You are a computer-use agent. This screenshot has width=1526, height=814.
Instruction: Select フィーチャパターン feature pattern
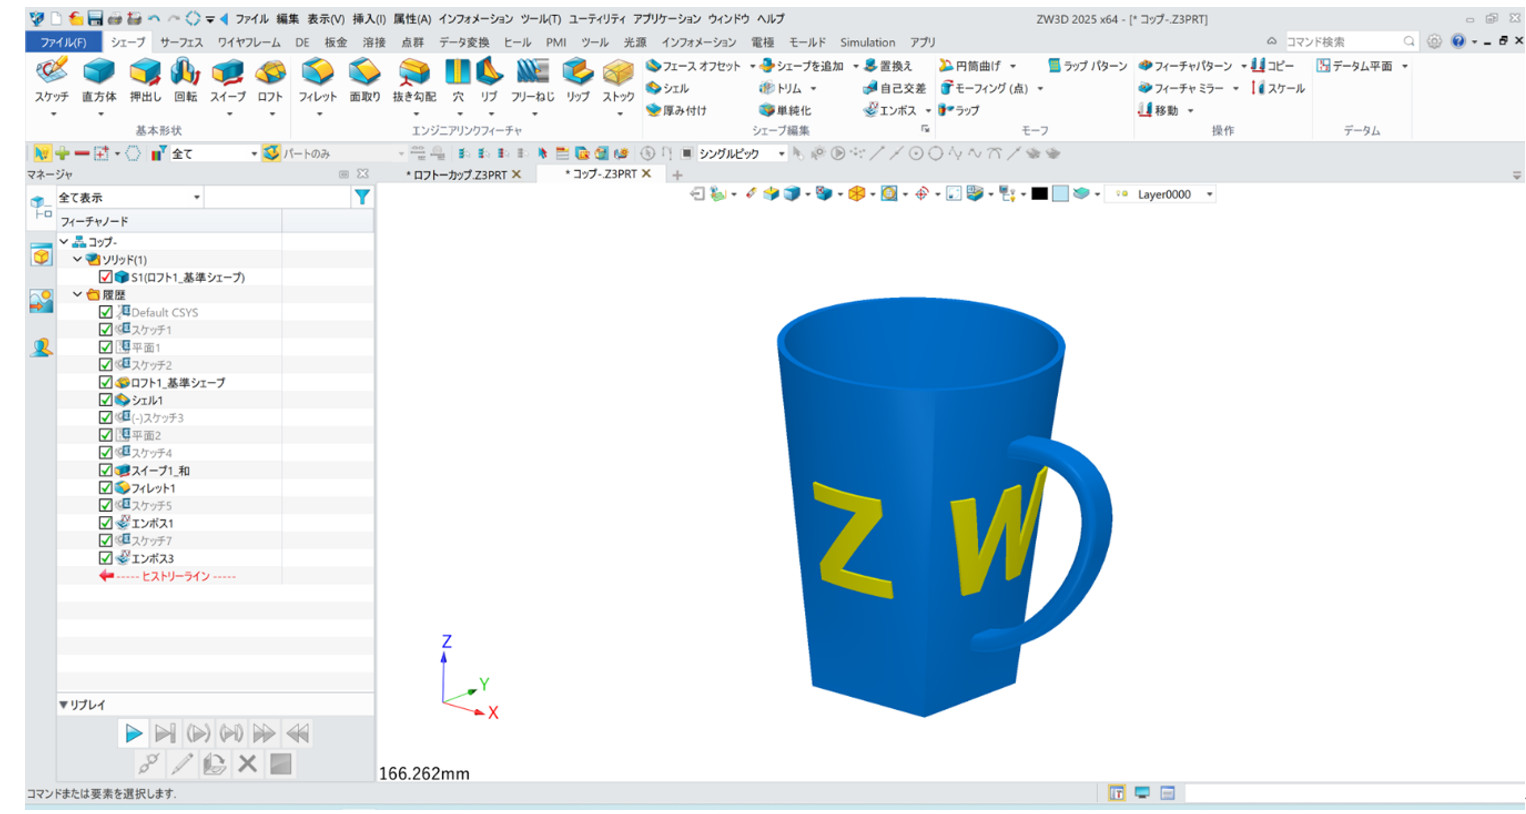pos(1185,66)
